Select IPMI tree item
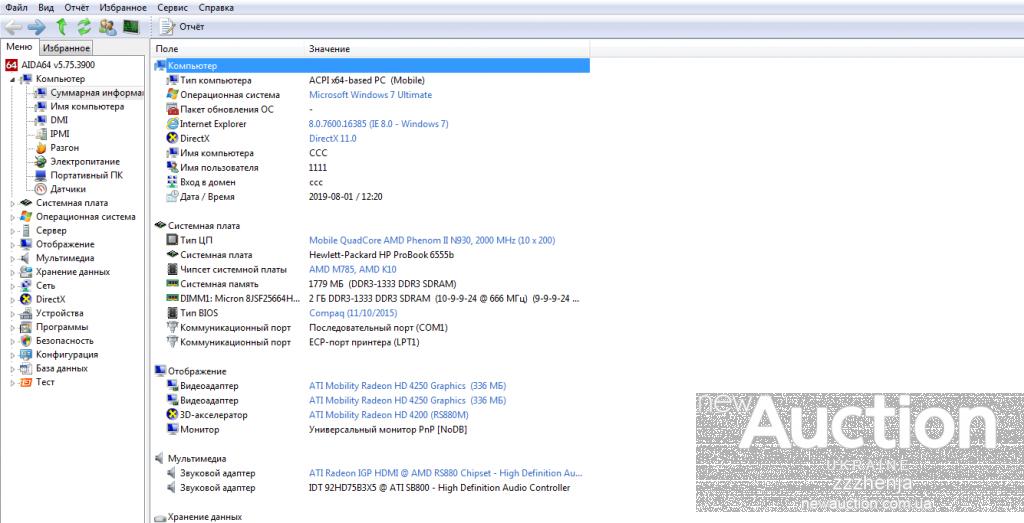The width and height of the screenshot is (1024, 523). (60, 134)
